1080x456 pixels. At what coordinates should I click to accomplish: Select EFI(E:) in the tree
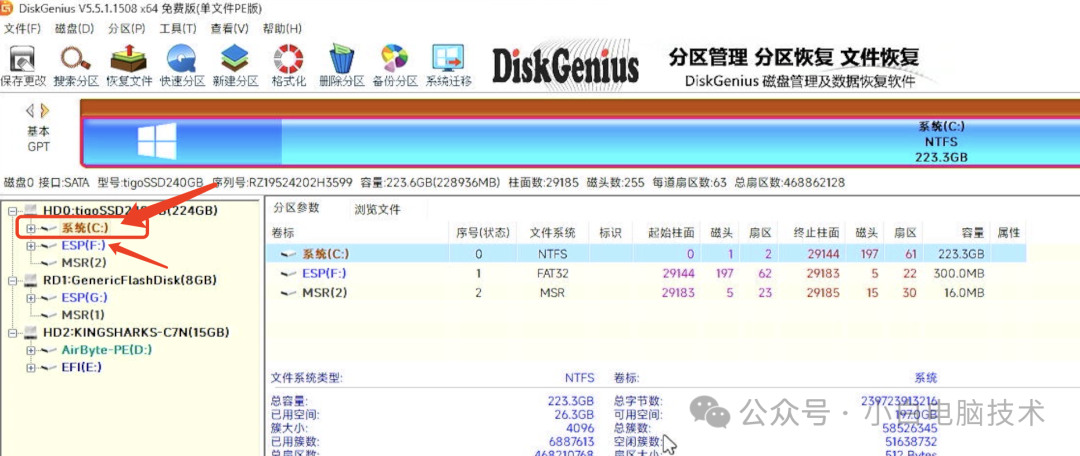click(x=81, y=368)
